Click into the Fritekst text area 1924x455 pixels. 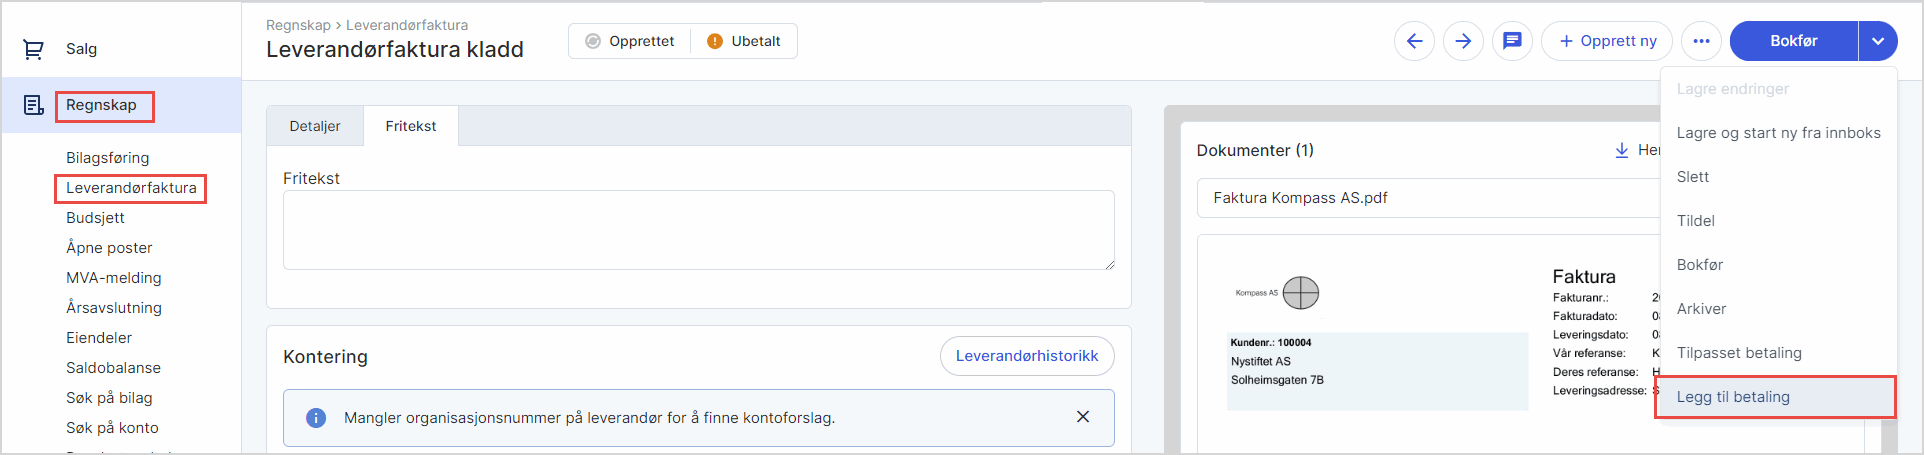coord(698,230)
